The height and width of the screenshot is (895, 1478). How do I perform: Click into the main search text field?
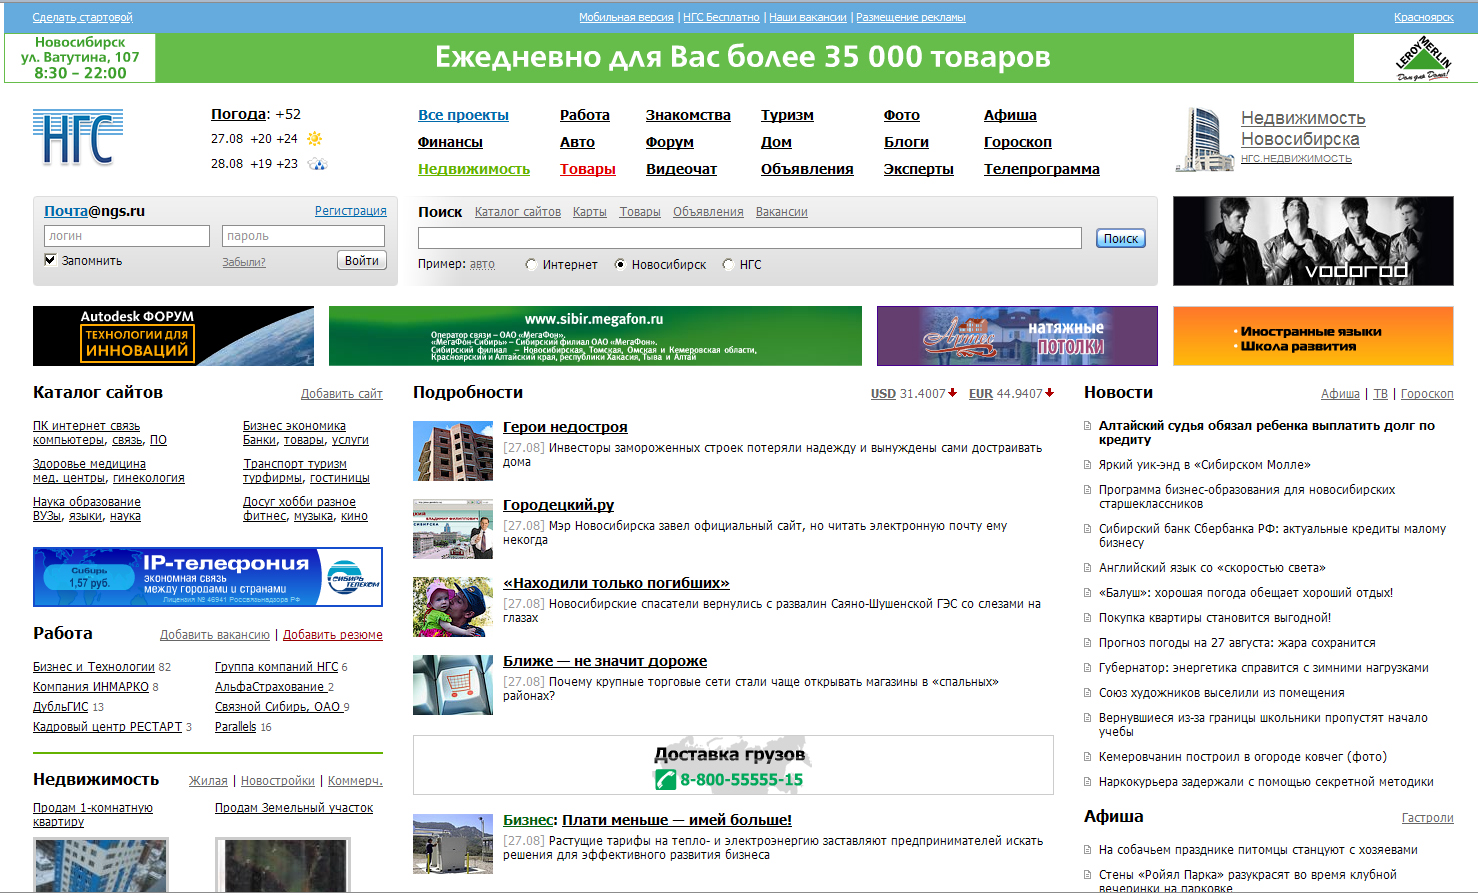coord(749,238)
